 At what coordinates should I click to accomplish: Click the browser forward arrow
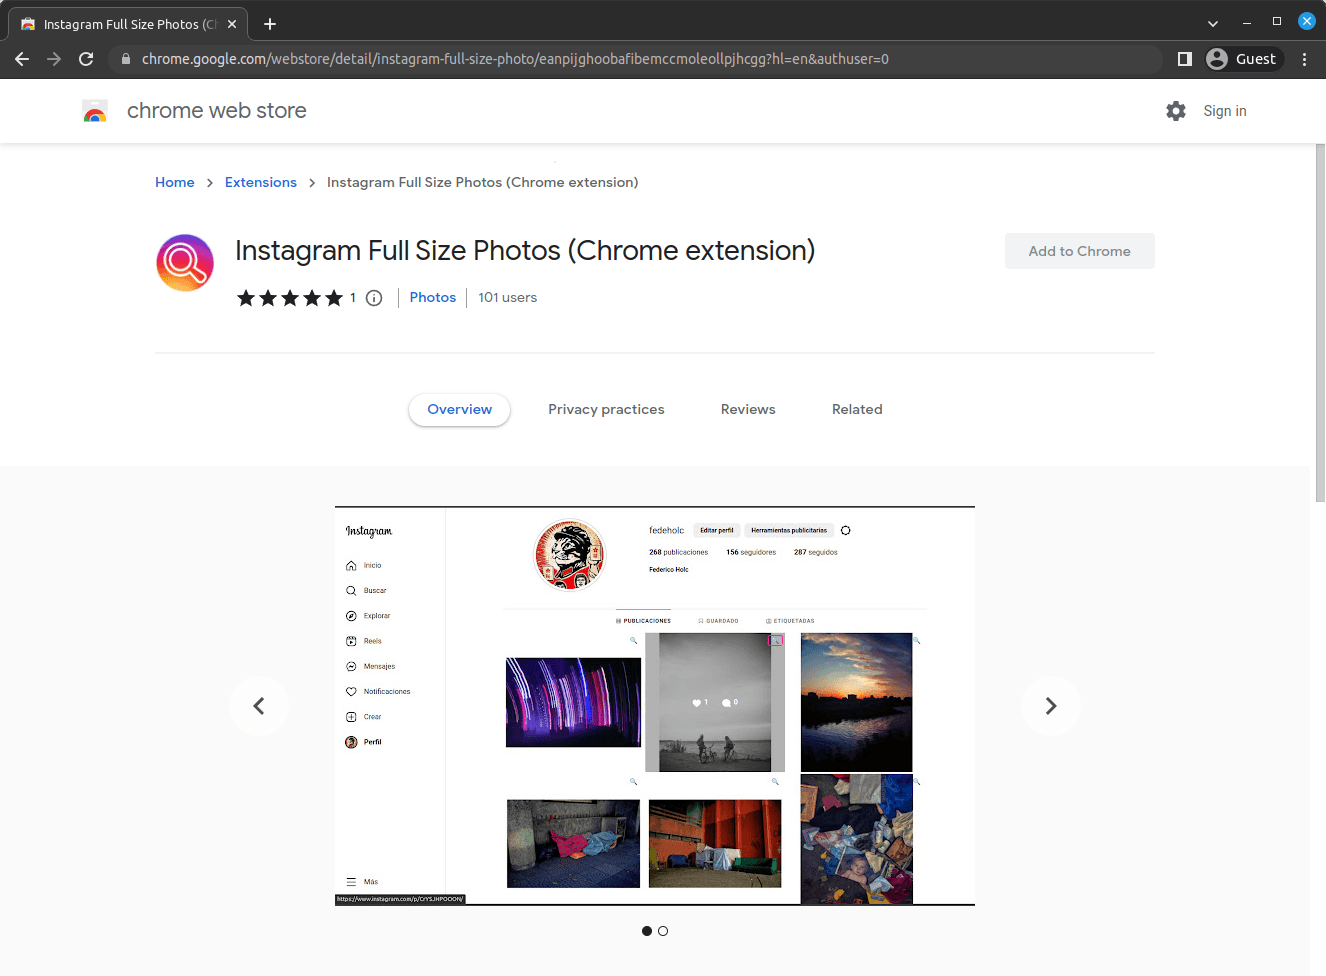click(x=54, y=59)
